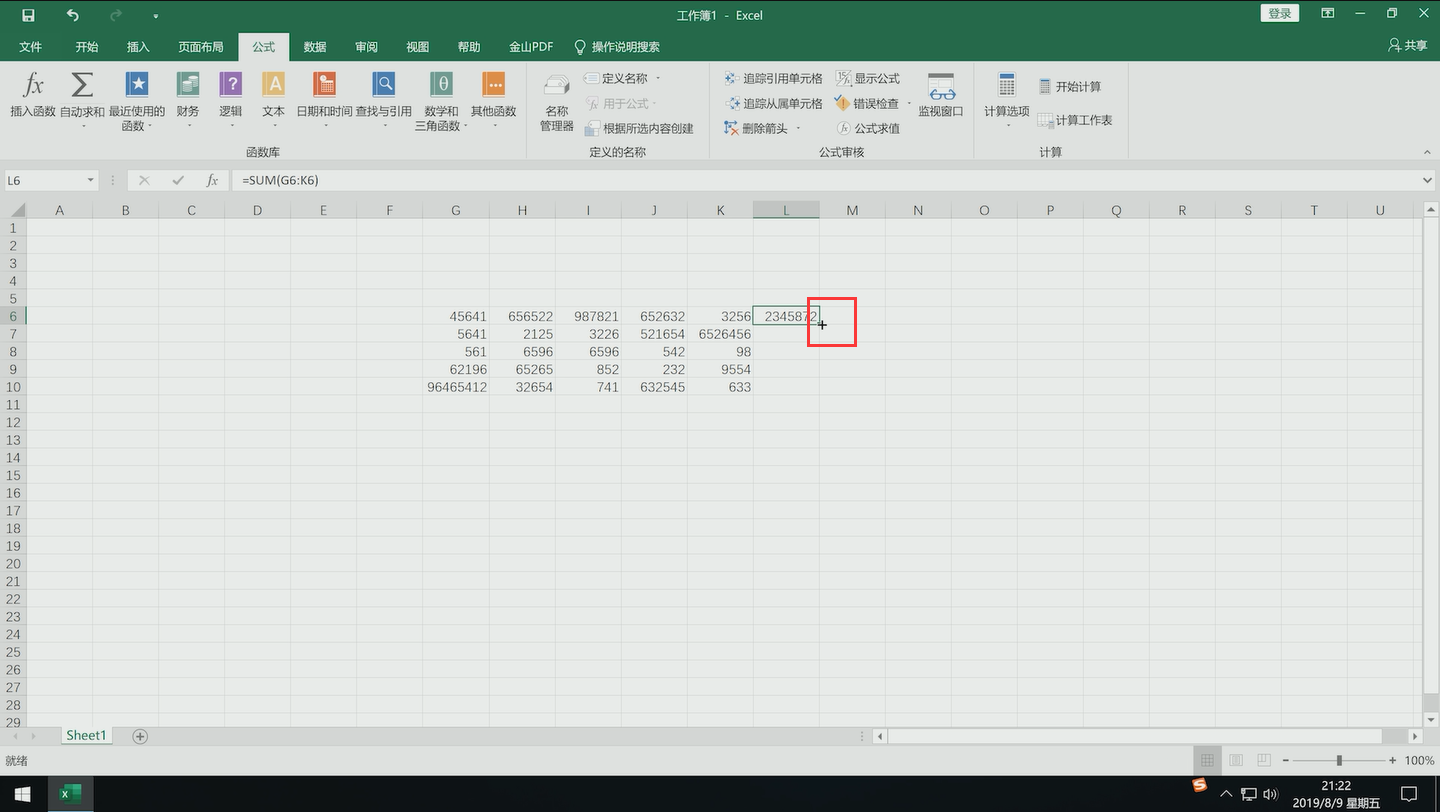Viewport: 1440px width, 812px height.
Task: Switch to the Home (开始) tab
Action: click(87, 47)
